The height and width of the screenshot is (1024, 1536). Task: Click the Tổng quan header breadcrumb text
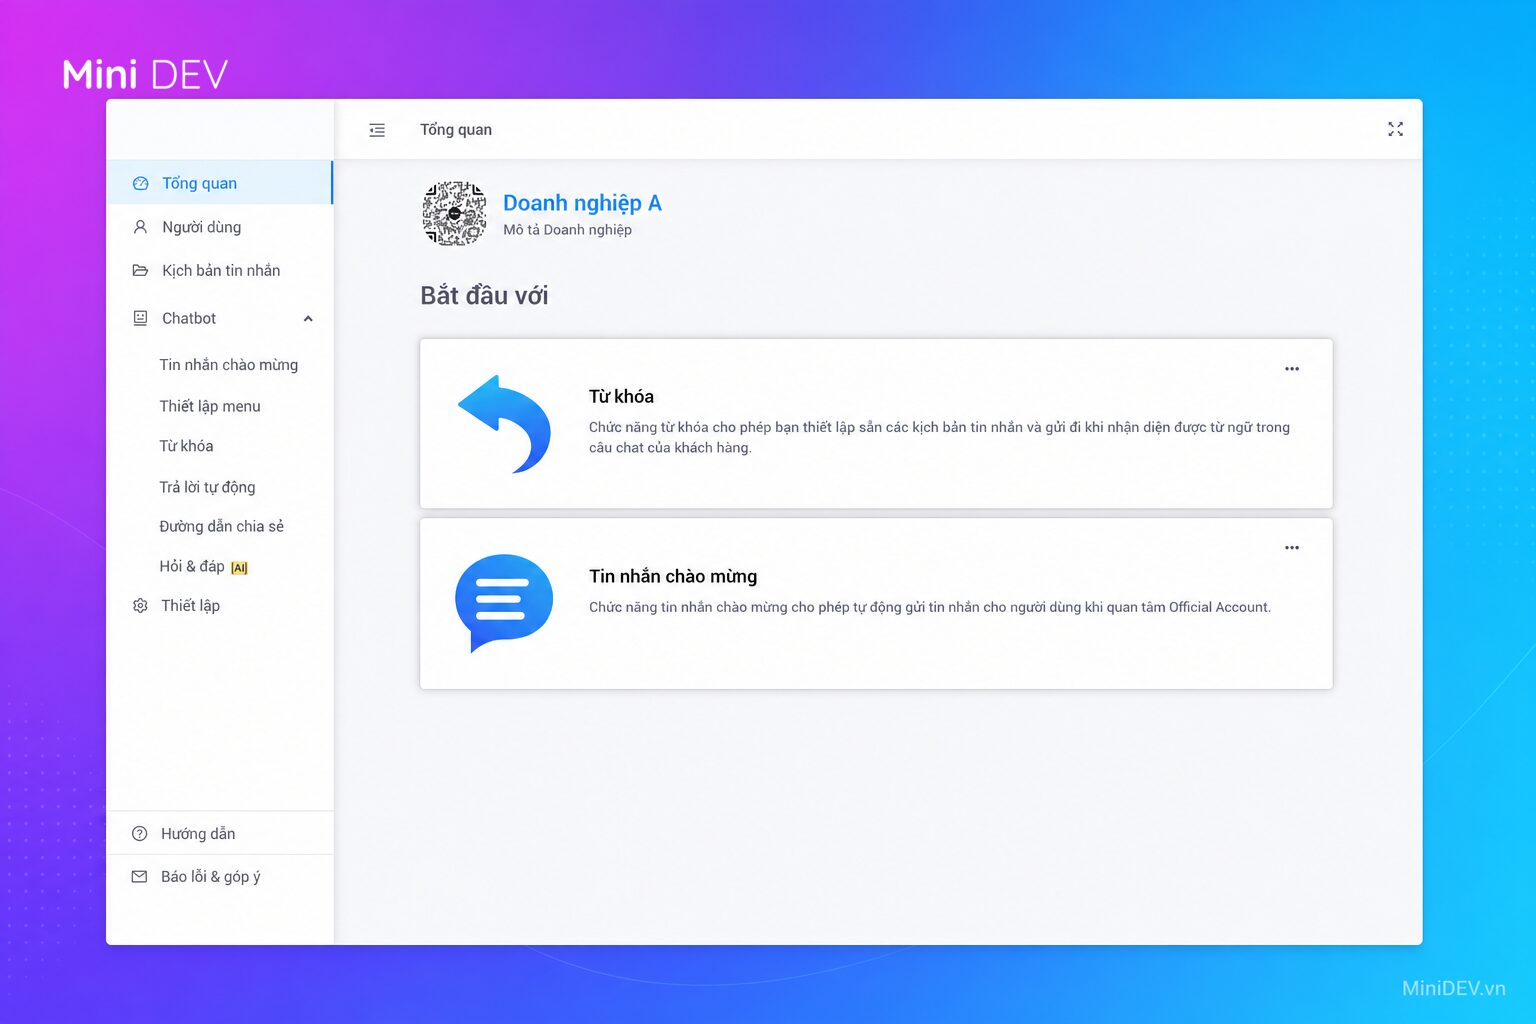click(x=456, y=129)
